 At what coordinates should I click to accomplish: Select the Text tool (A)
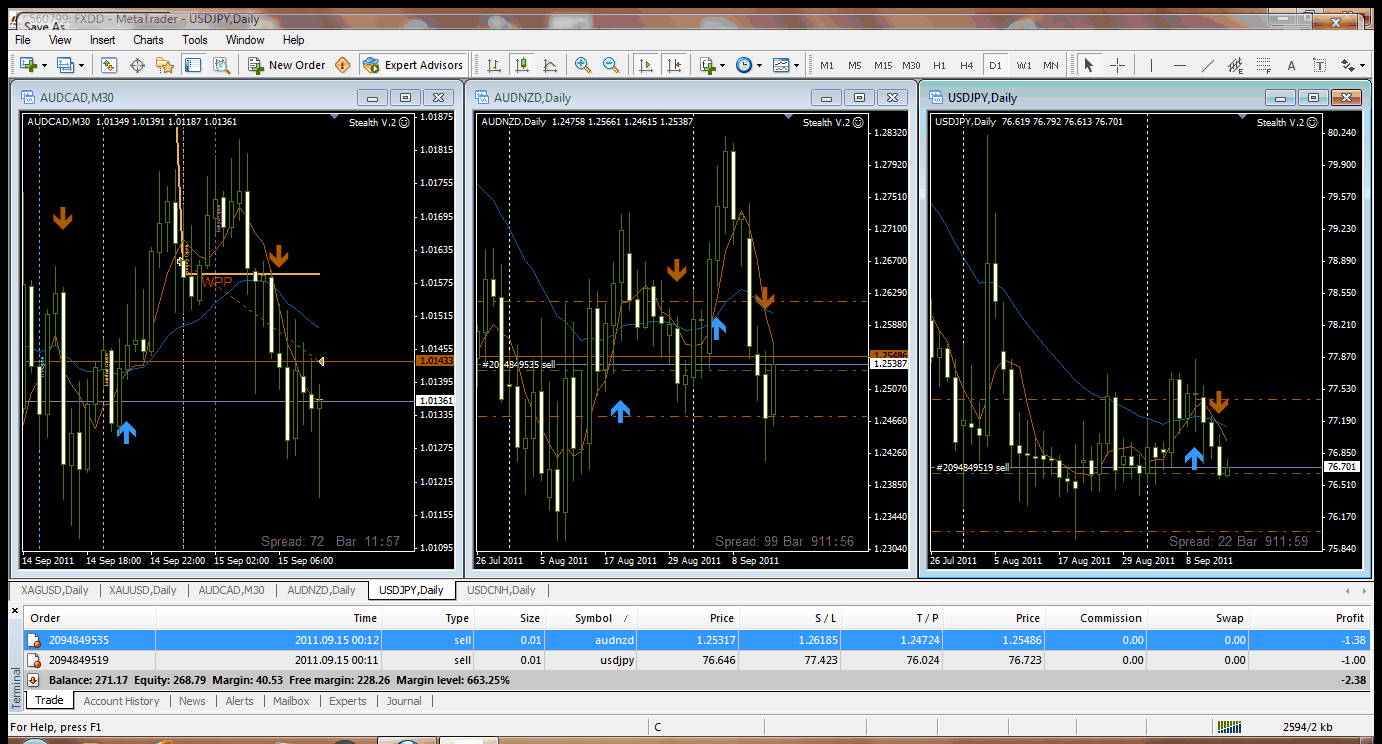click(x=1291, y=65)
